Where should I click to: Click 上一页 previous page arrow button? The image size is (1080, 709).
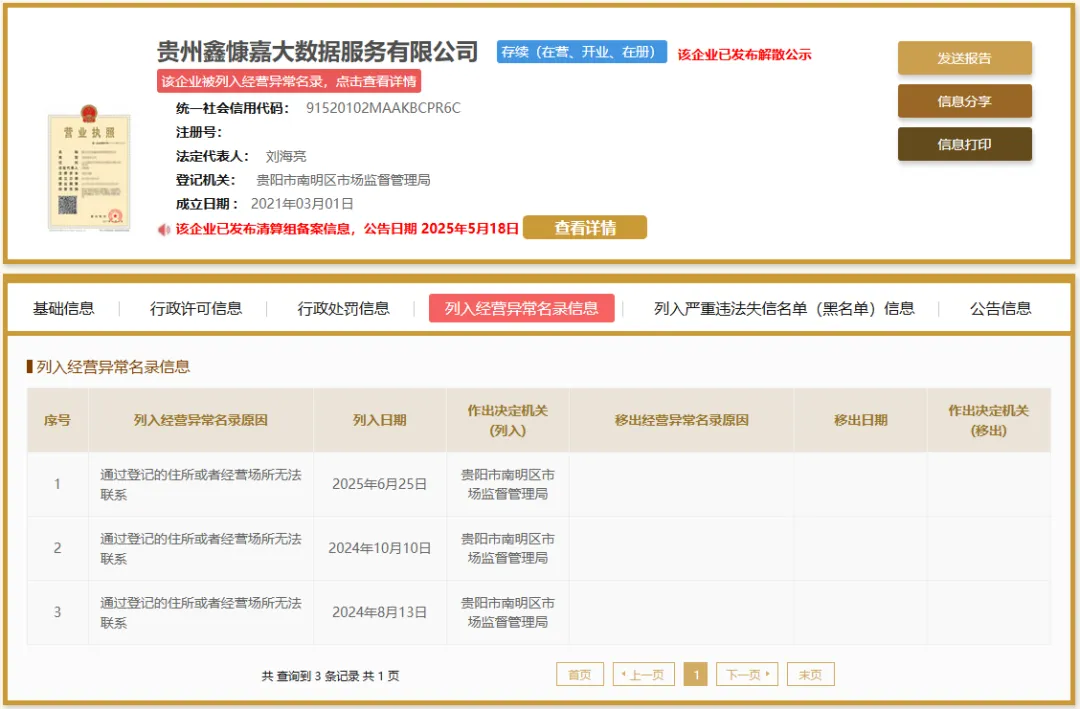tap(644, 675)
